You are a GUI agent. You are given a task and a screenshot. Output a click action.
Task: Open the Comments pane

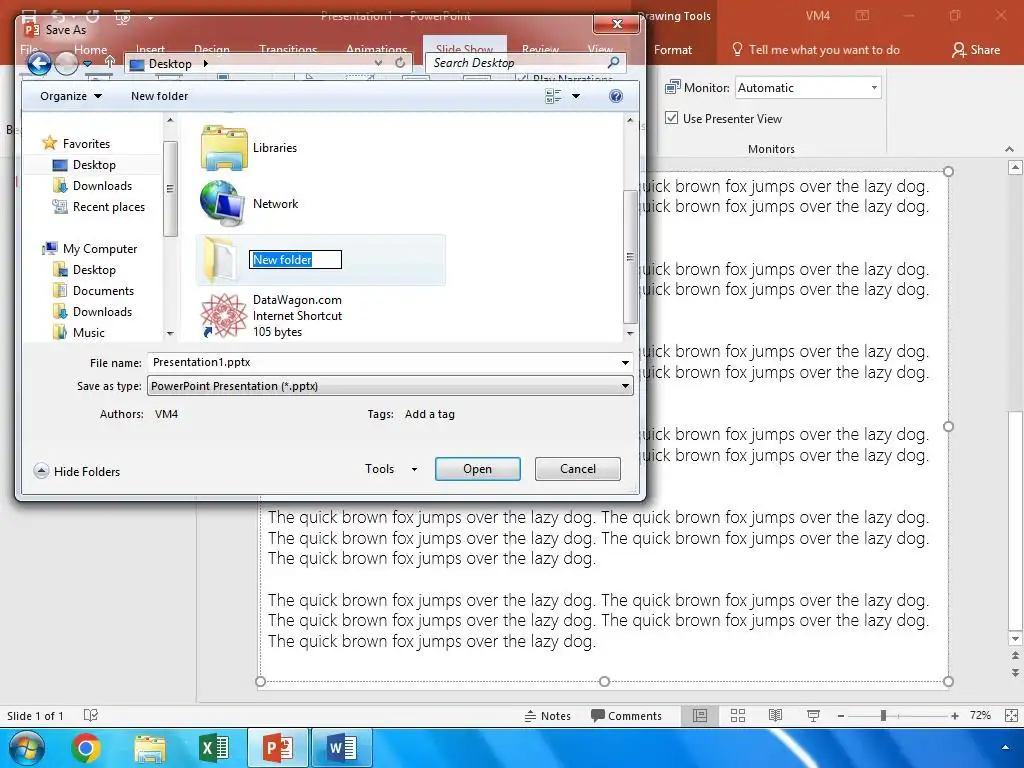point(626,716)
